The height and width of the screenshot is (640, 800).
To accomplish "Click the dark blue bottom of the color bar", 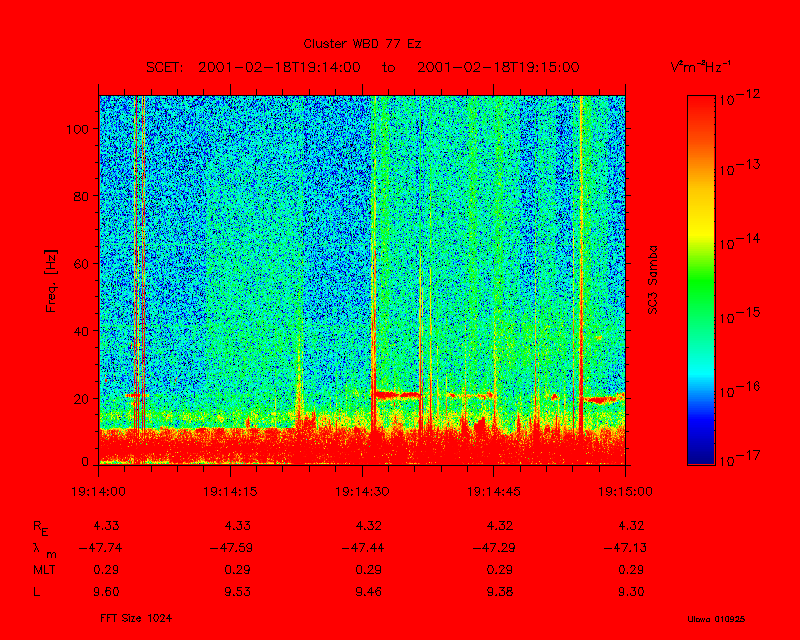I will pyautogui.click(x=701, y=456).
